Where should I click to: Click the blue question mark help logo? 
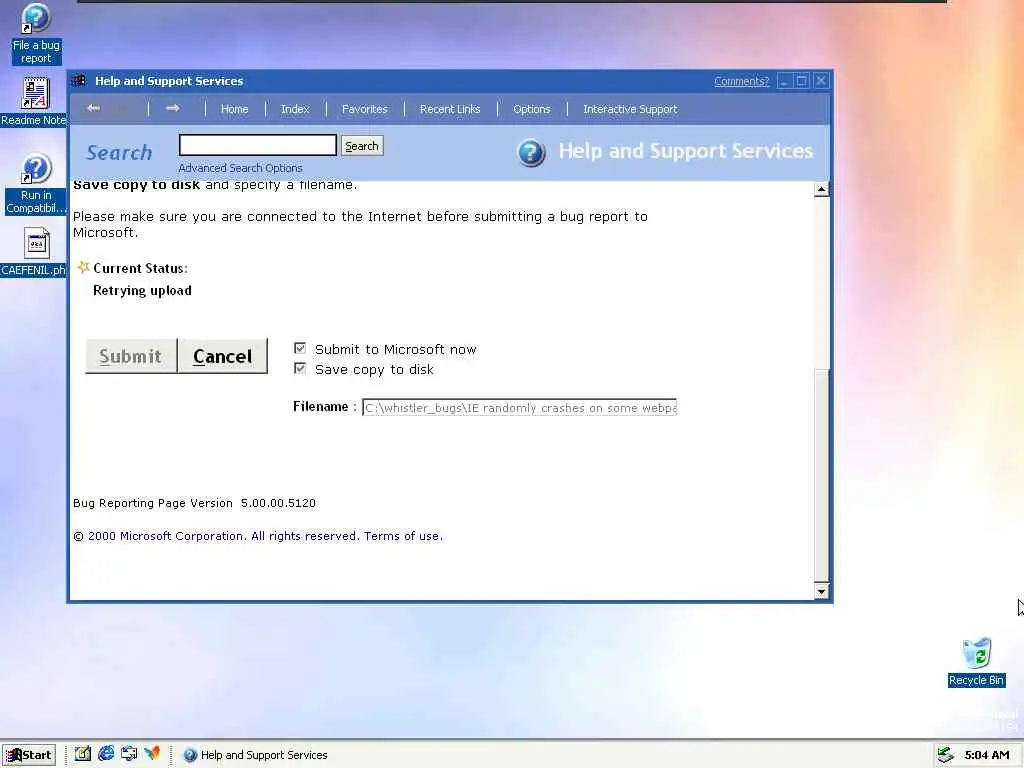click(x=531, y=153)
